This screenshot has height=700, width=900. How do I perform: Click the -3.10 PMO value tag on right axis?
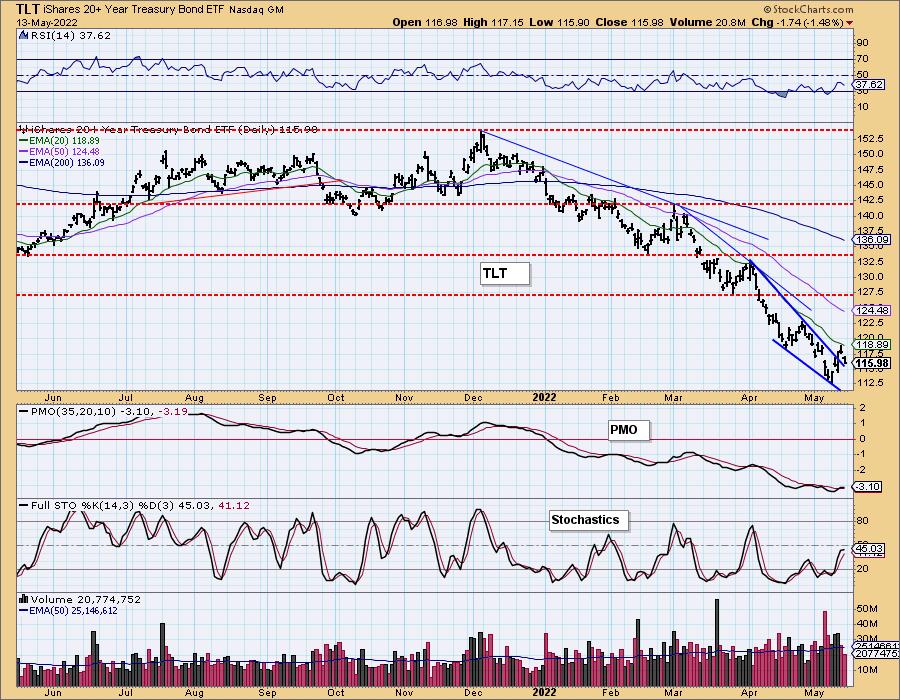pos(868,487)
